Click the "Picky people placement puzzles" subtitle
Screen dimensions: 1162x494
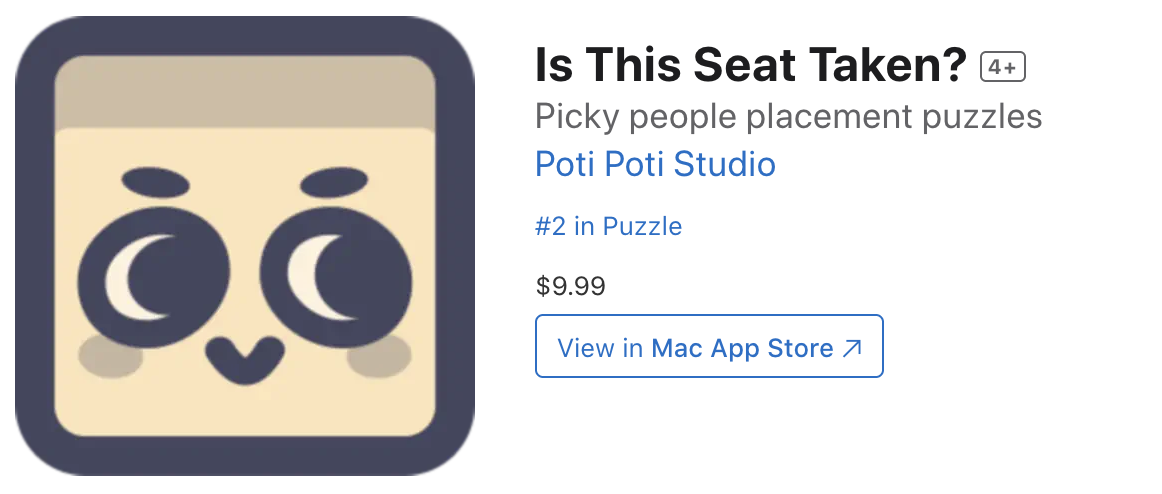tap(788, 117)
